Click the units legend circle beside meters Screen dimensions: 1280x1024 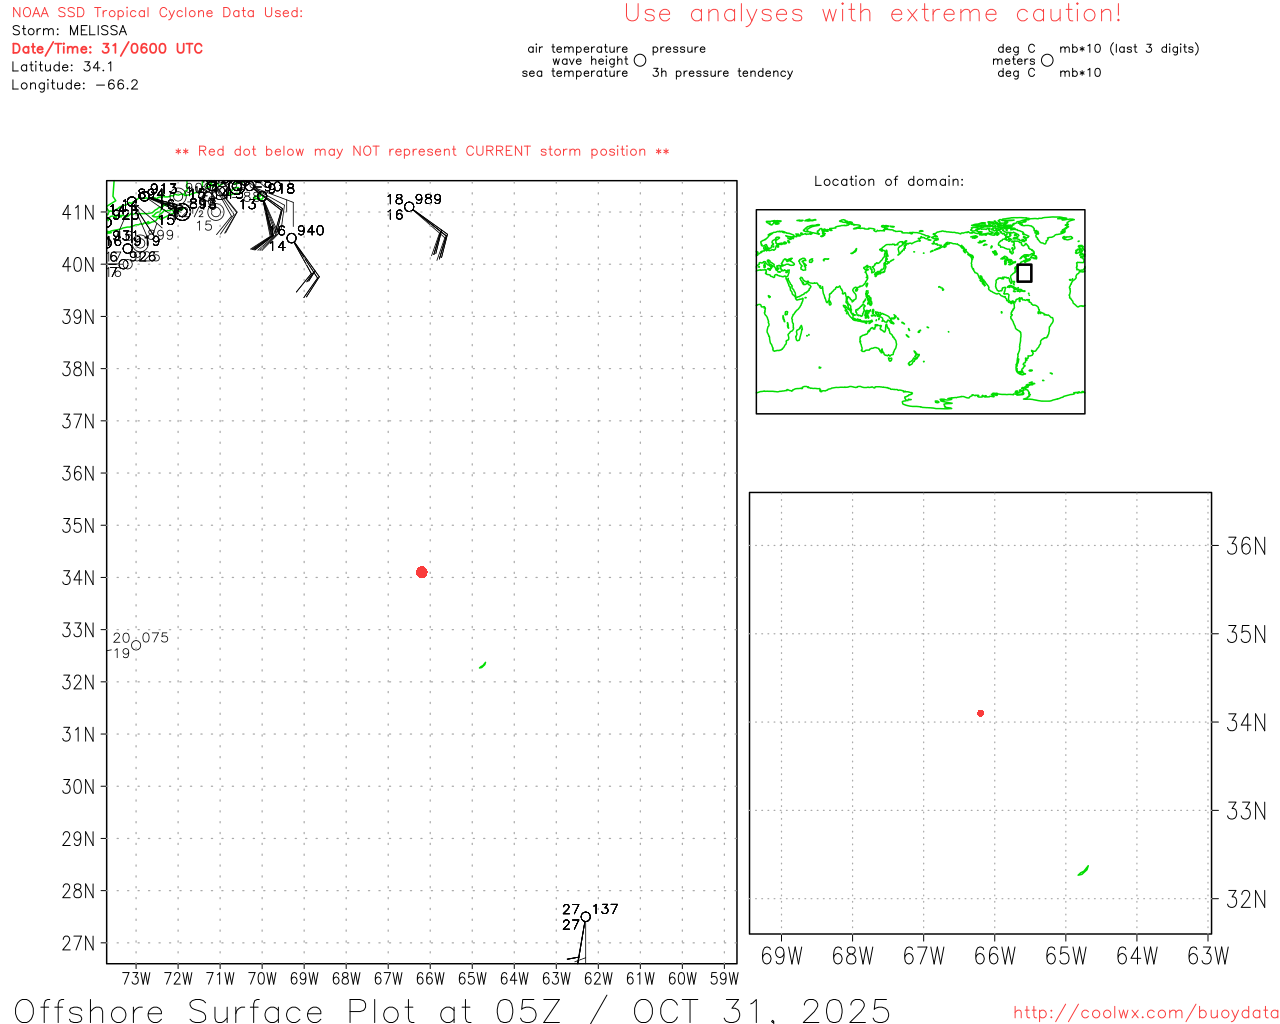[x=1047, y=61]
